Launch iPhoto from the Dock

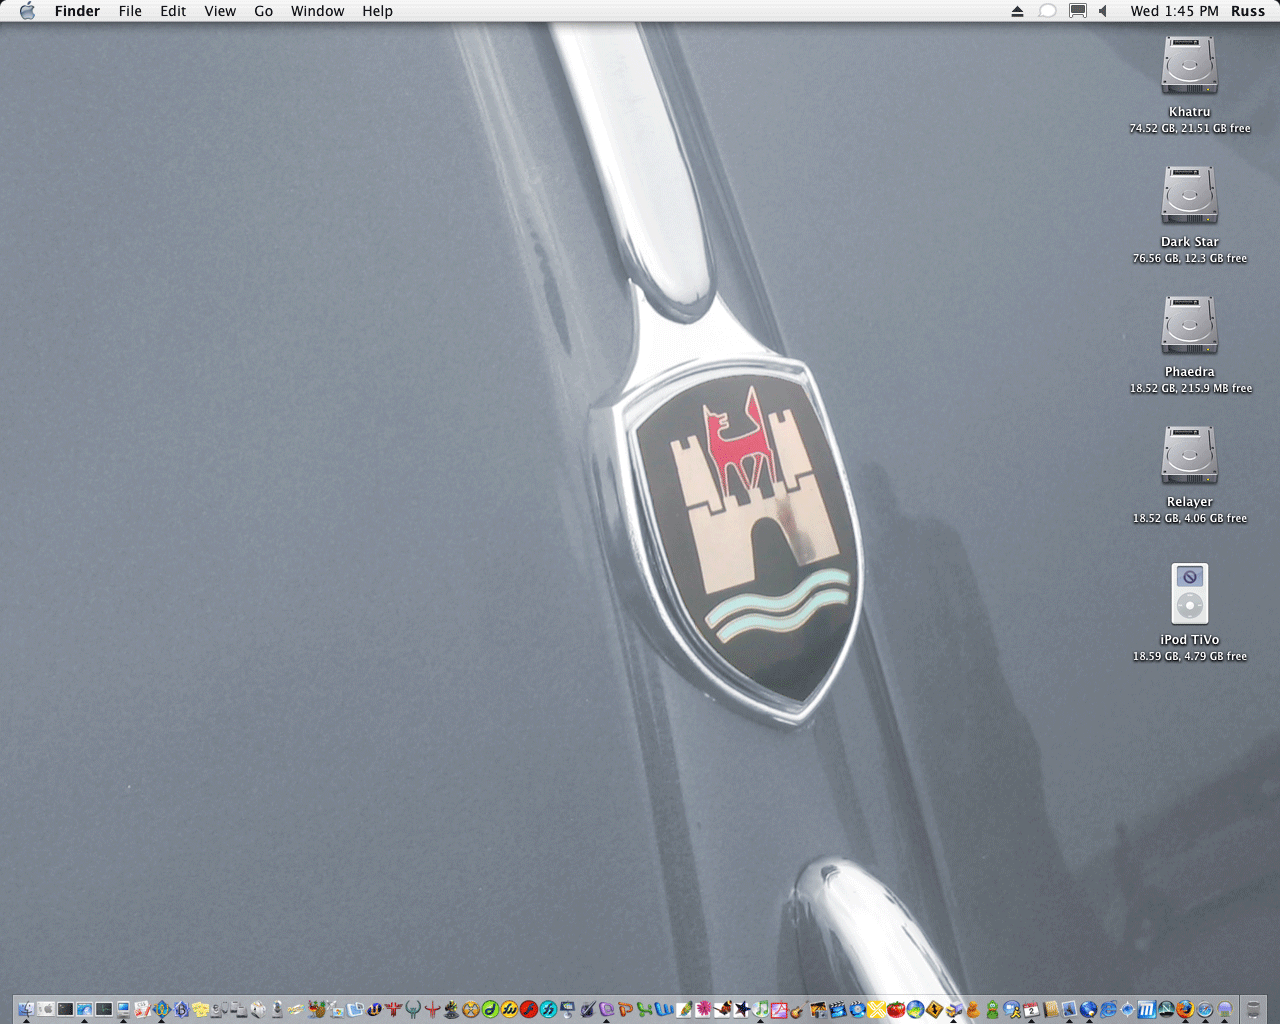(x=818, y=1009)
